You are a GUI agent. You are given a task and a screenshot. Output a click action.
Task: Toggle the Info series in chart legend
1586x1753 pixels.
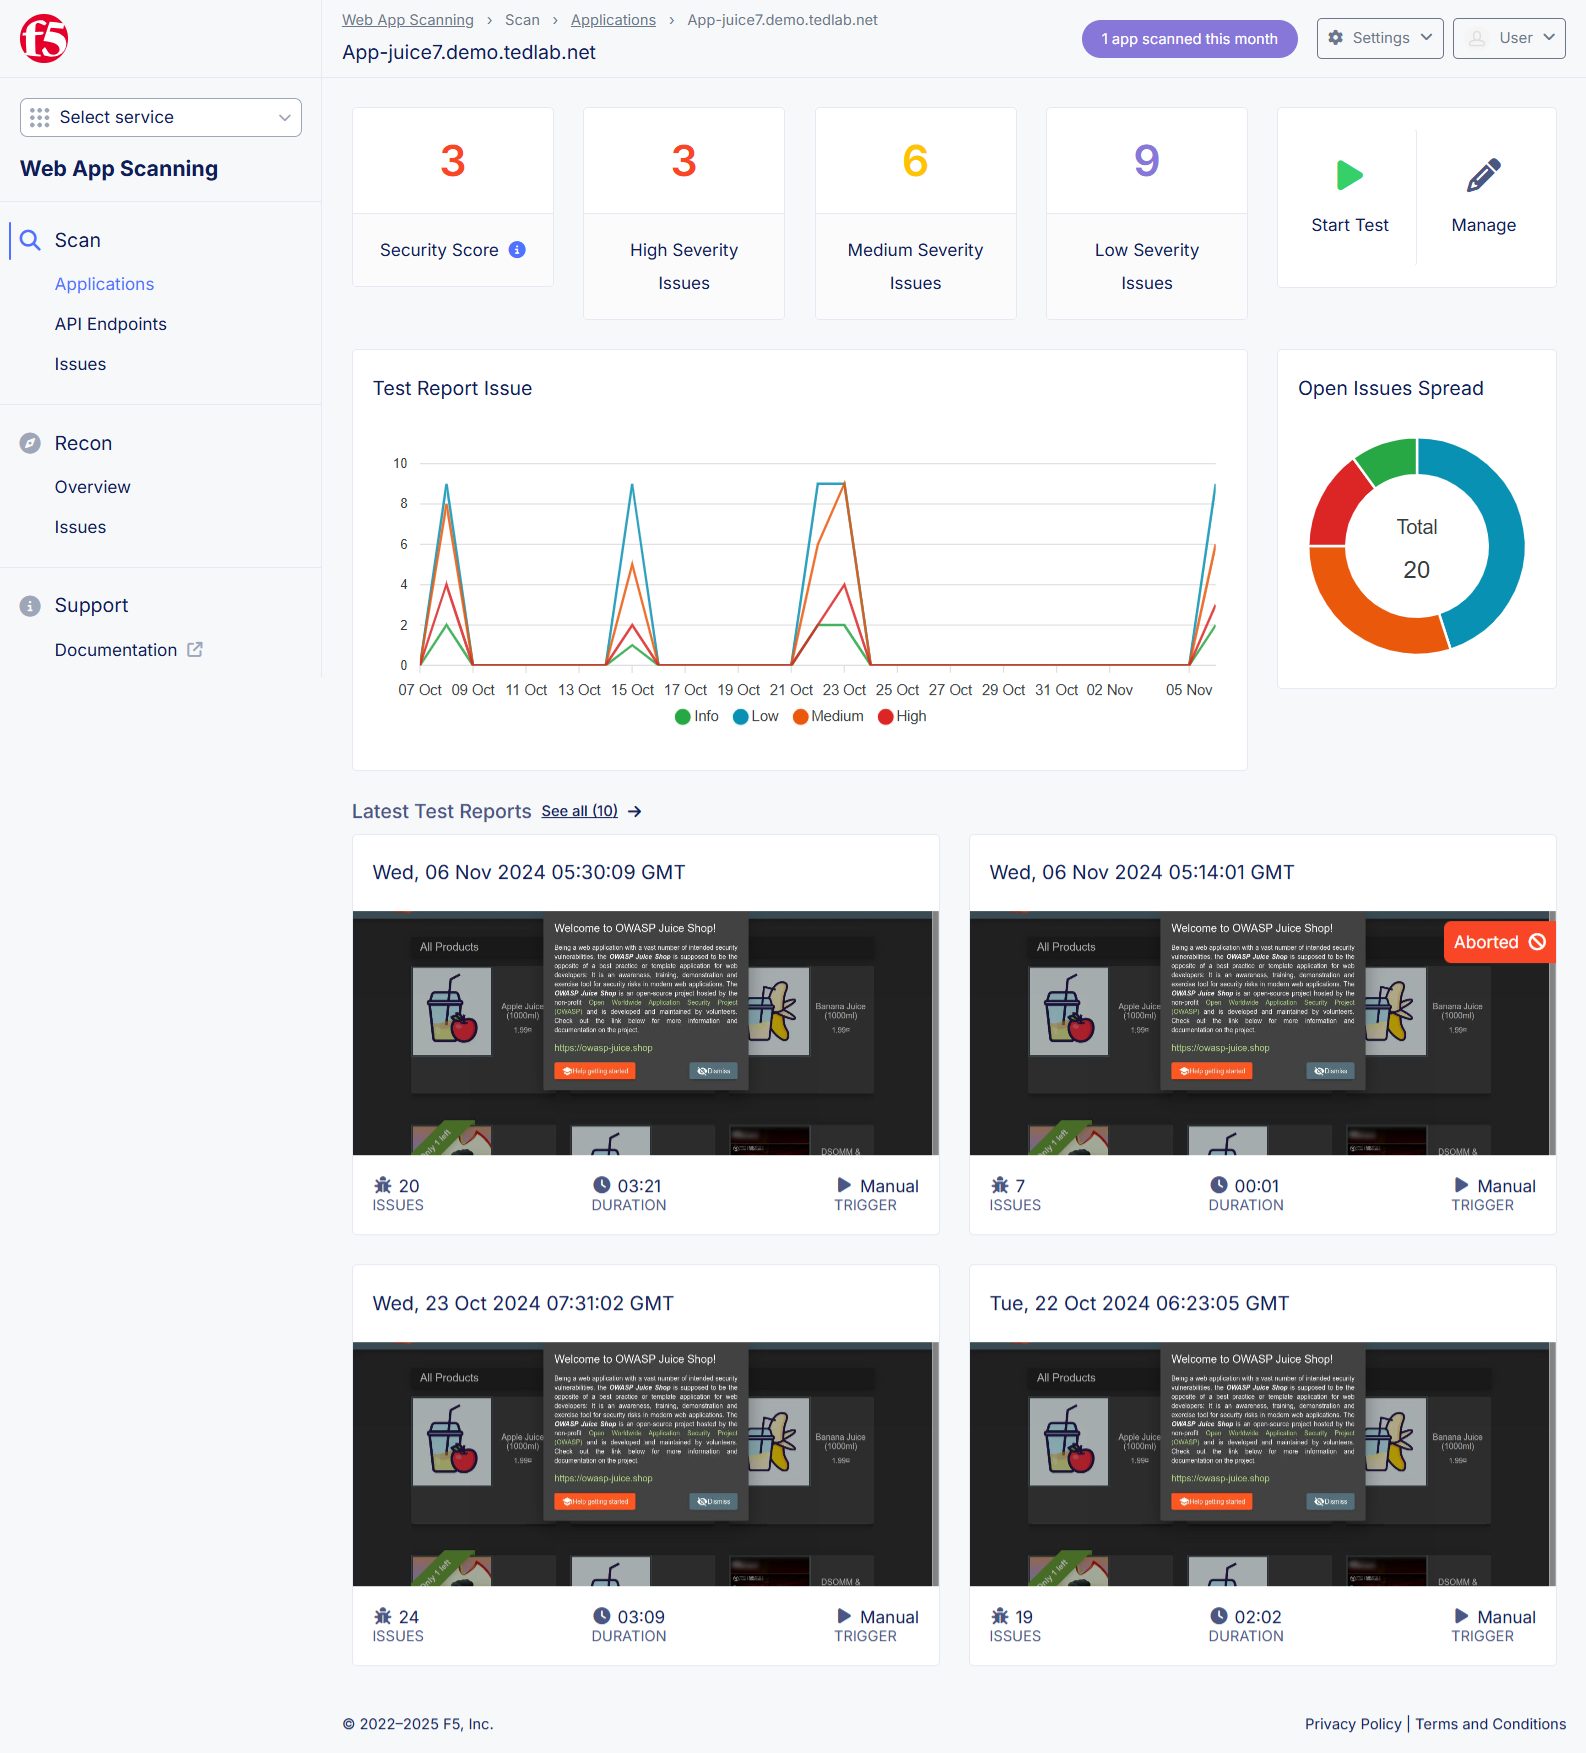tap(697, 716)
